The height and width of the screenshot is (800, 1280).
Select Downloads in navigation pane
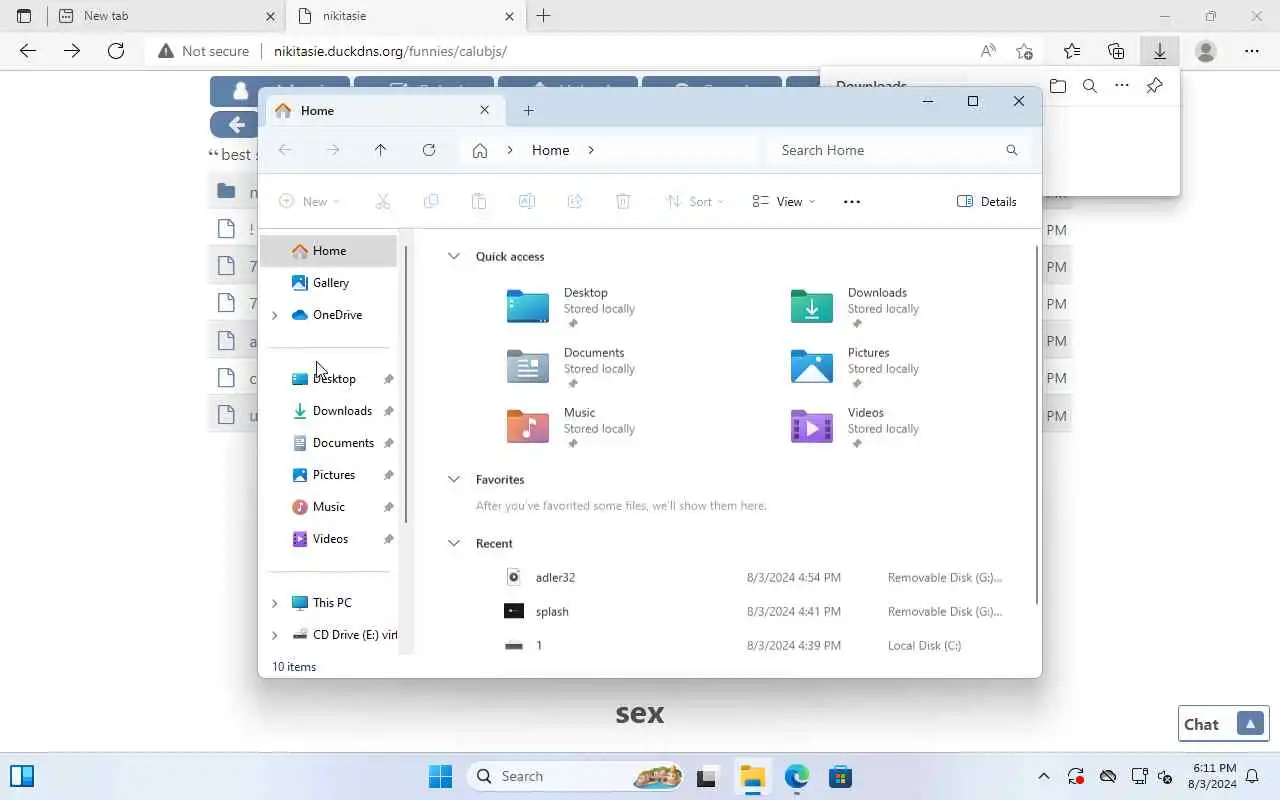tap(330, 411)
